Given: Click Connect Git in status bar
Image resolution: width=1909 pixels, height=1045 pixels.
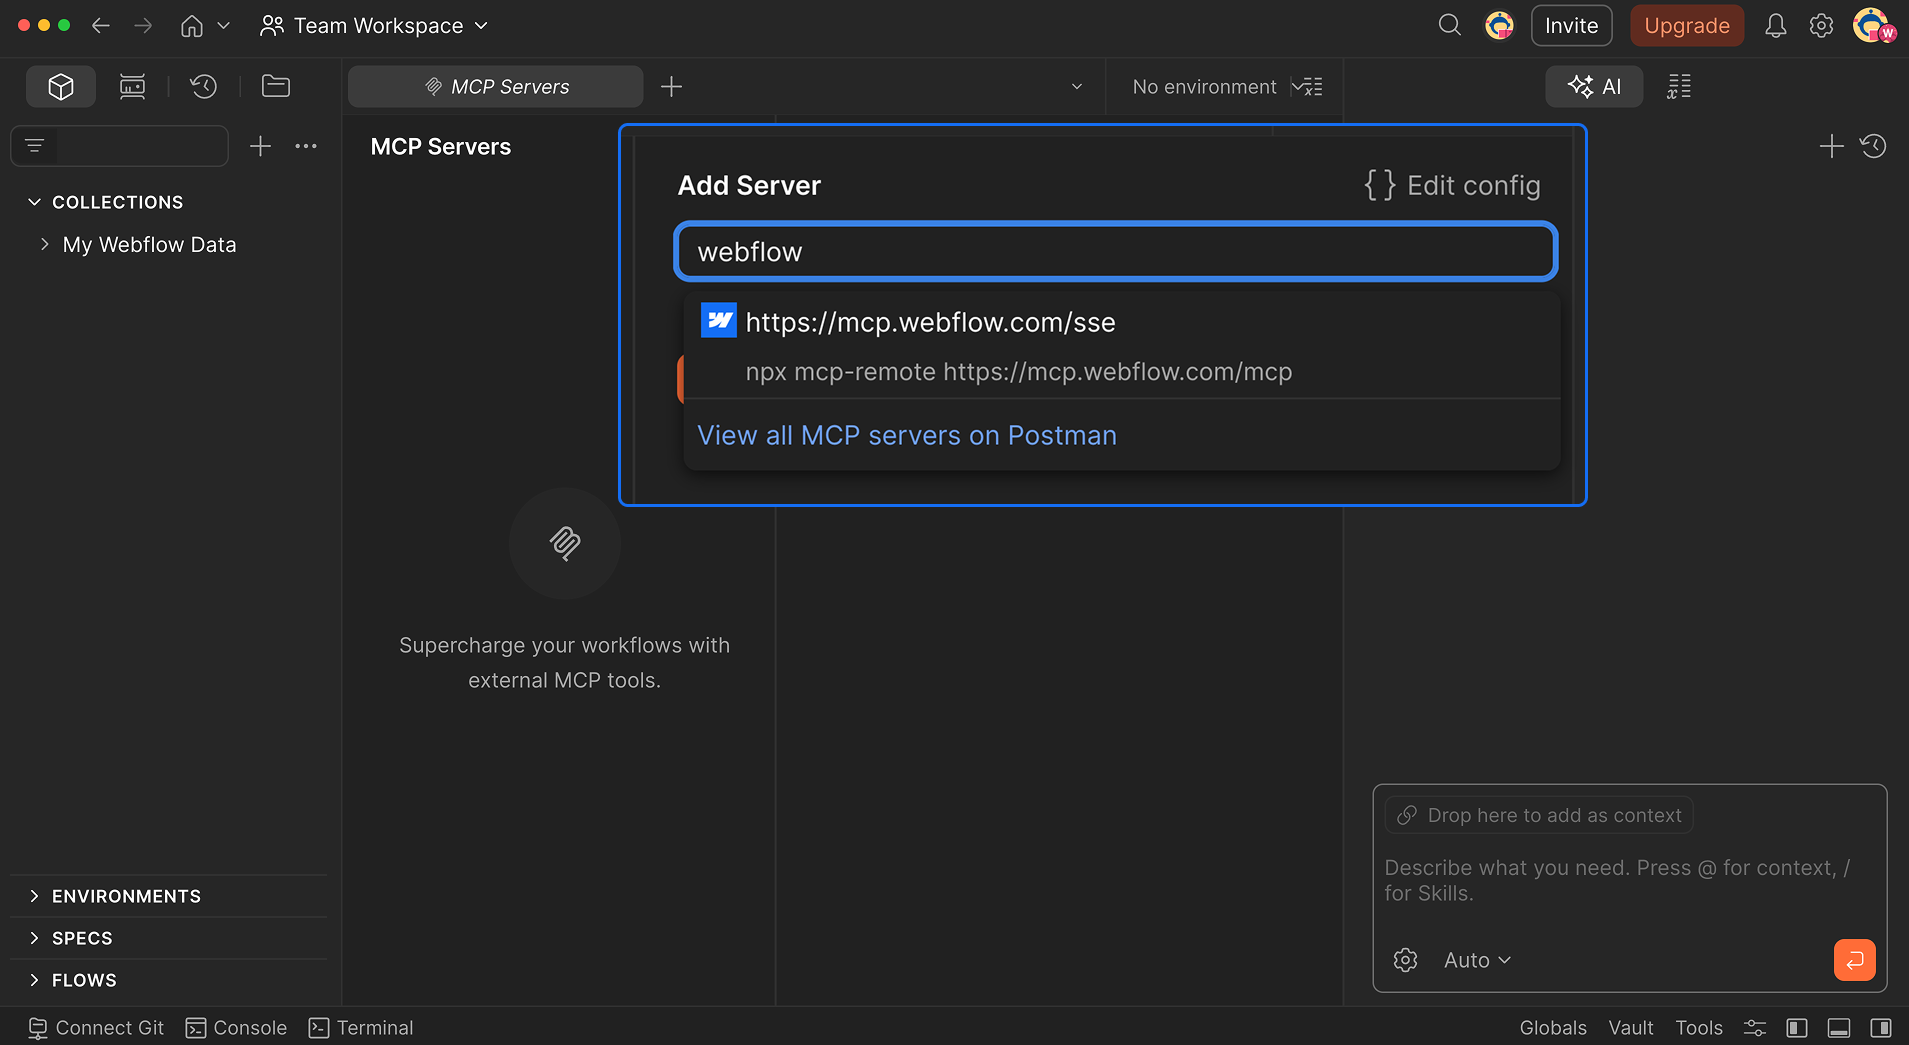Looking at the screenshot, I should [96, 1028].
